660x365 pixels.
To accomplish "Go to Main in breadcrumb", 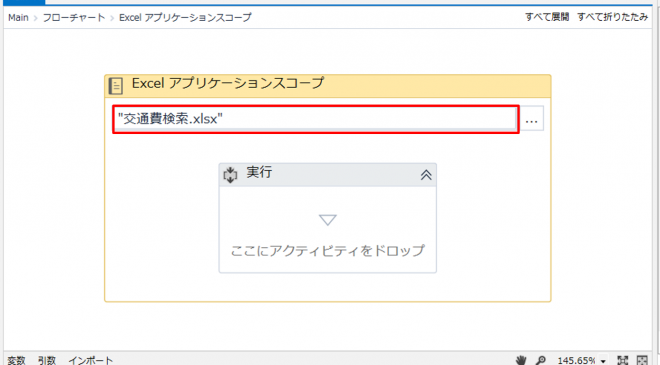I will [18, 18].
